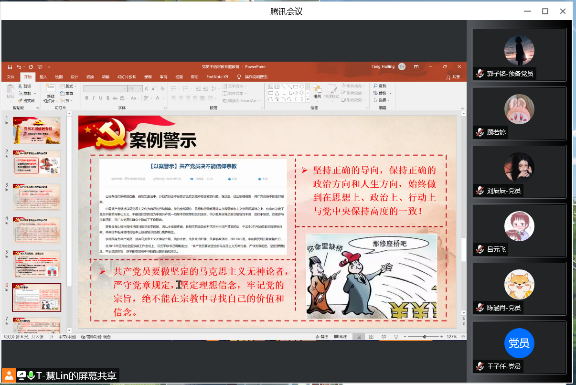Click the Undo arrow in PowerPoint's title bar
Image resolution: width=576 pixels, height=385 pixels.
[19, 67]
